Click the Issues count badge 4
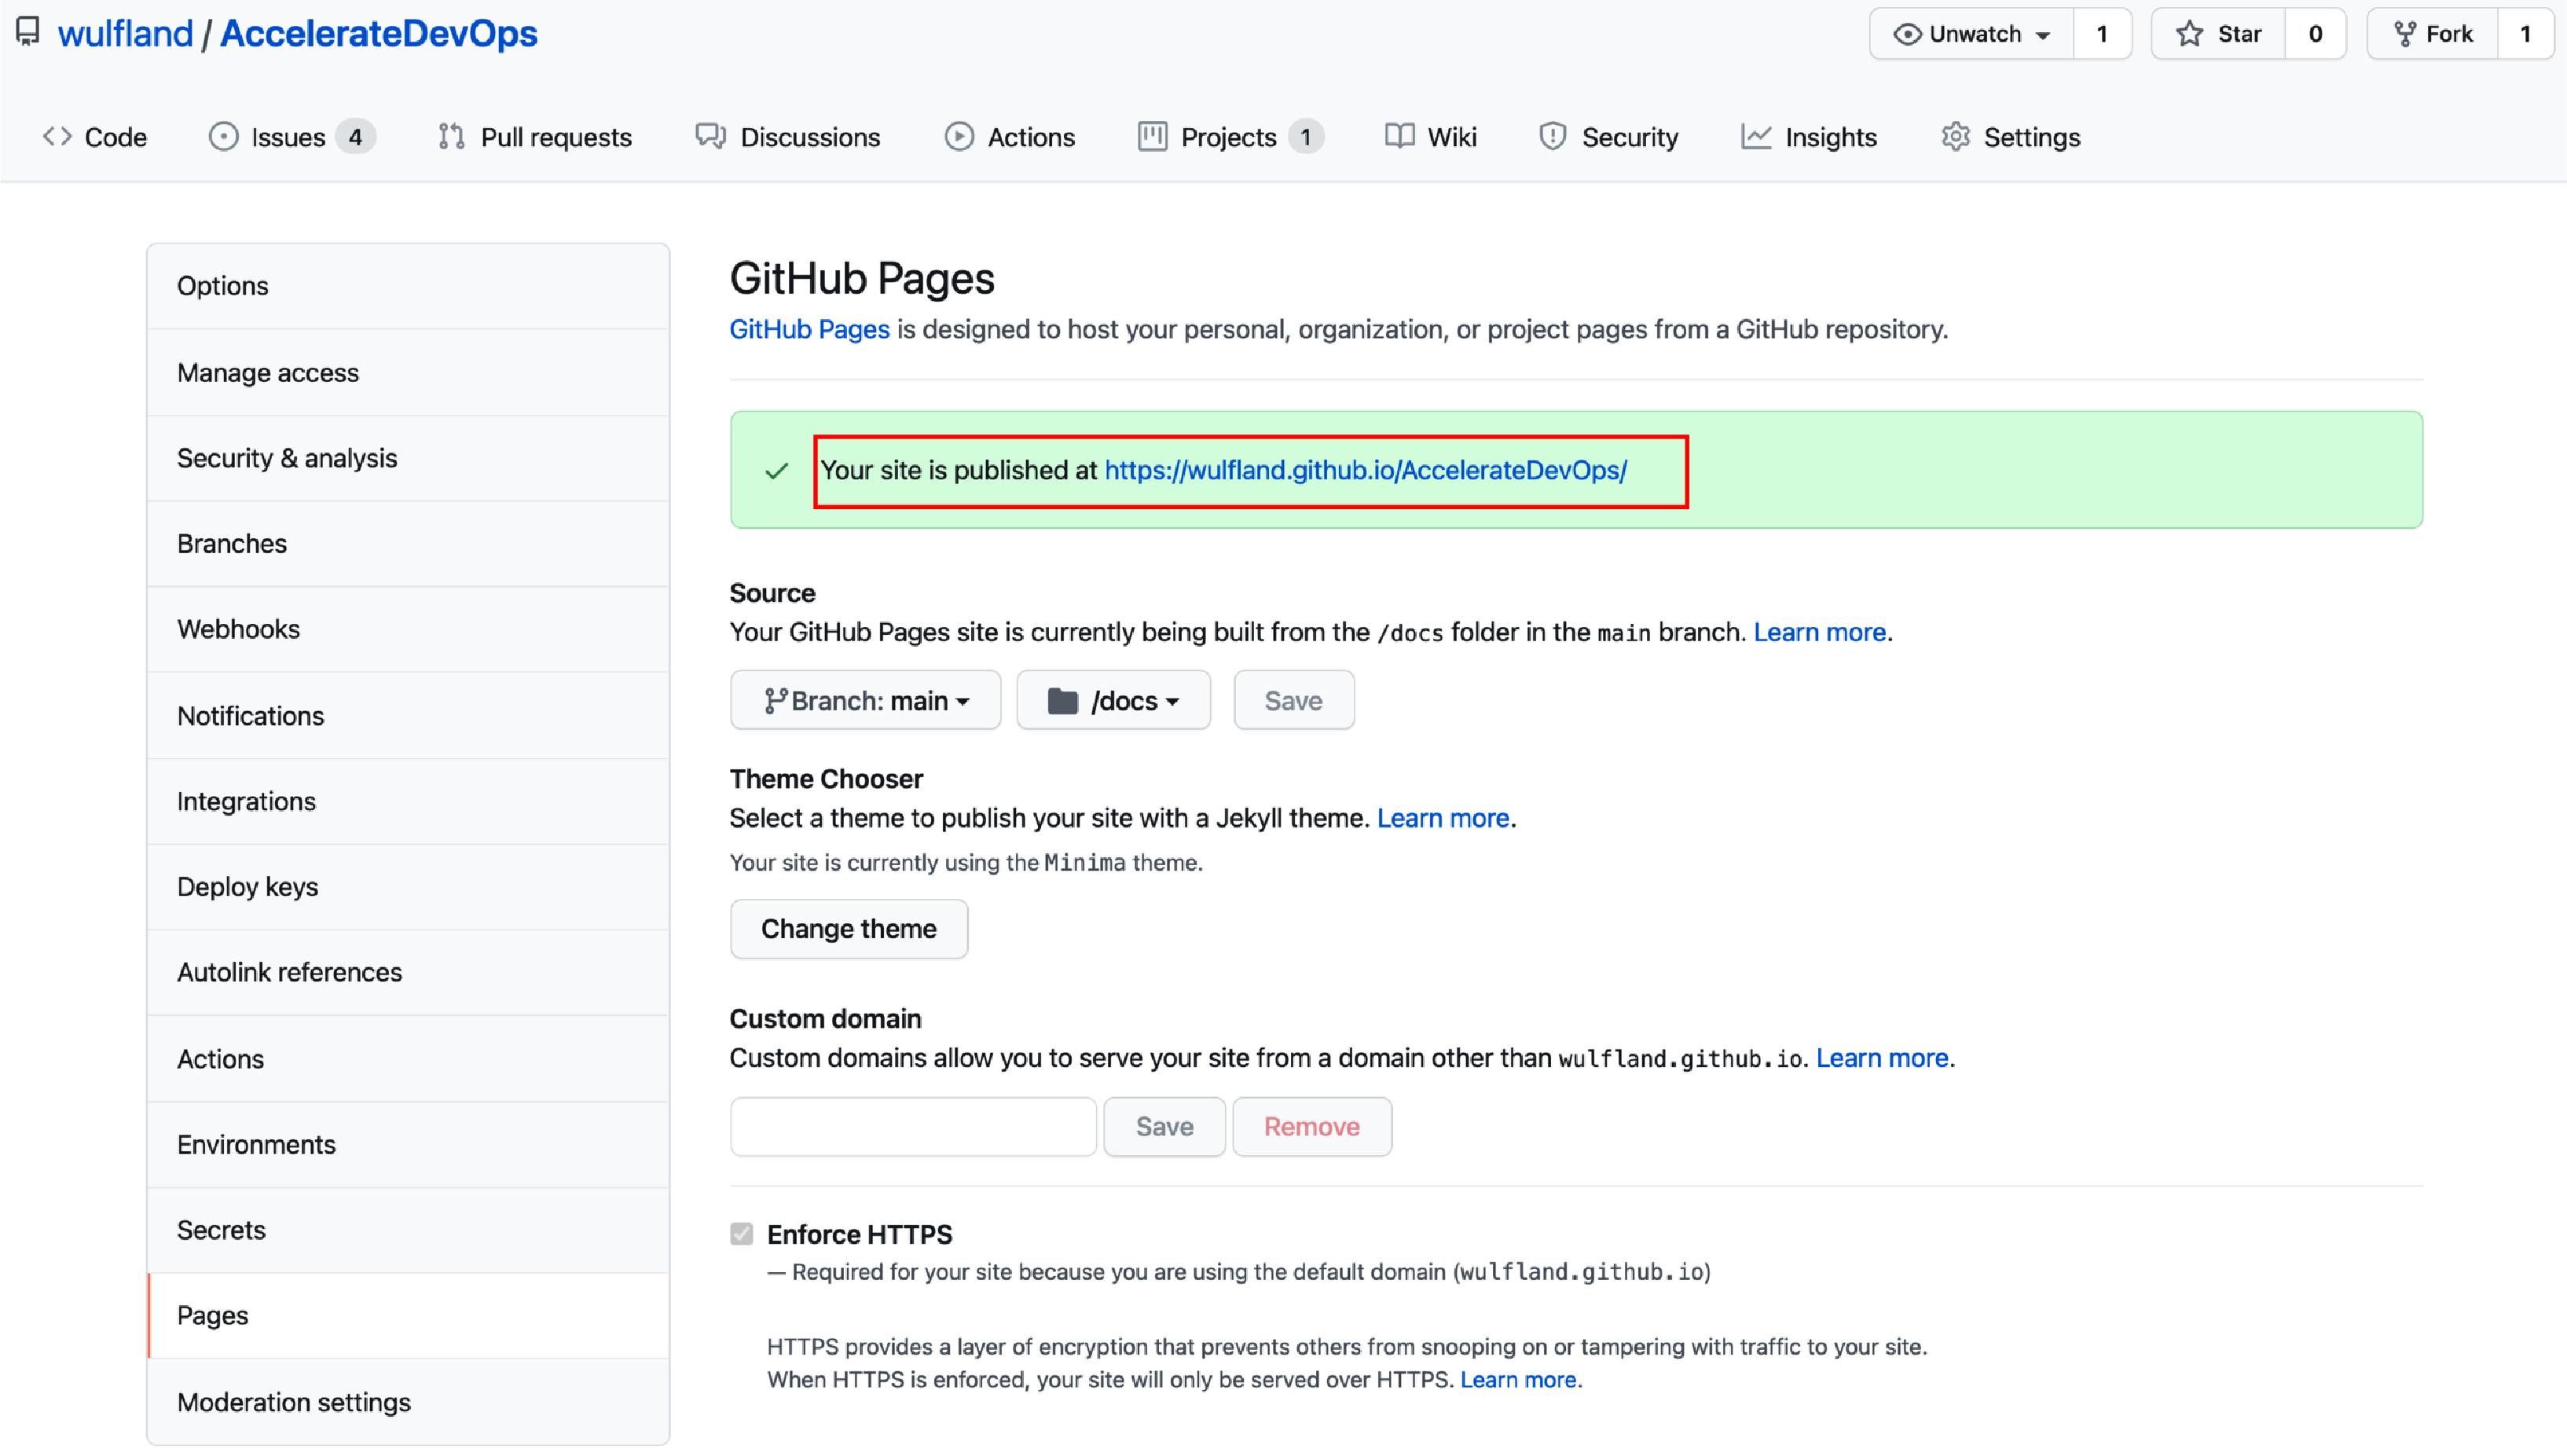 click(x=355, y=136)
